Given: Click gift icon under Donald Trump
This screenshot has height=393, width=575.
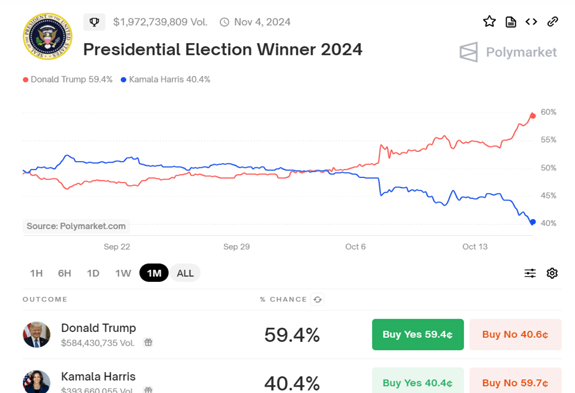Looking at the screenshot, I should tap(148, 342).
